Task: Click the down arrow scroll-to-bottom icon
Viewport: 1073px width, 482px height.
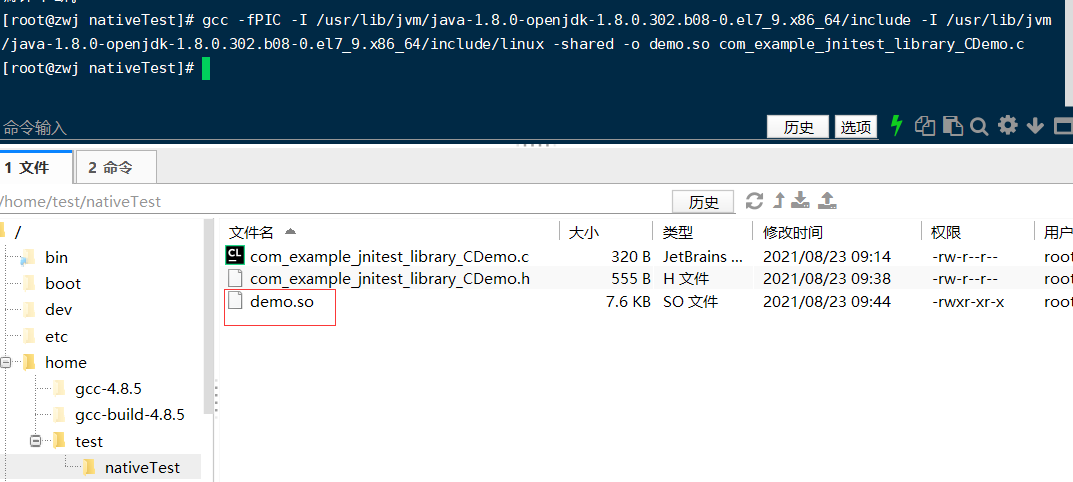Action: [1035, 126]
